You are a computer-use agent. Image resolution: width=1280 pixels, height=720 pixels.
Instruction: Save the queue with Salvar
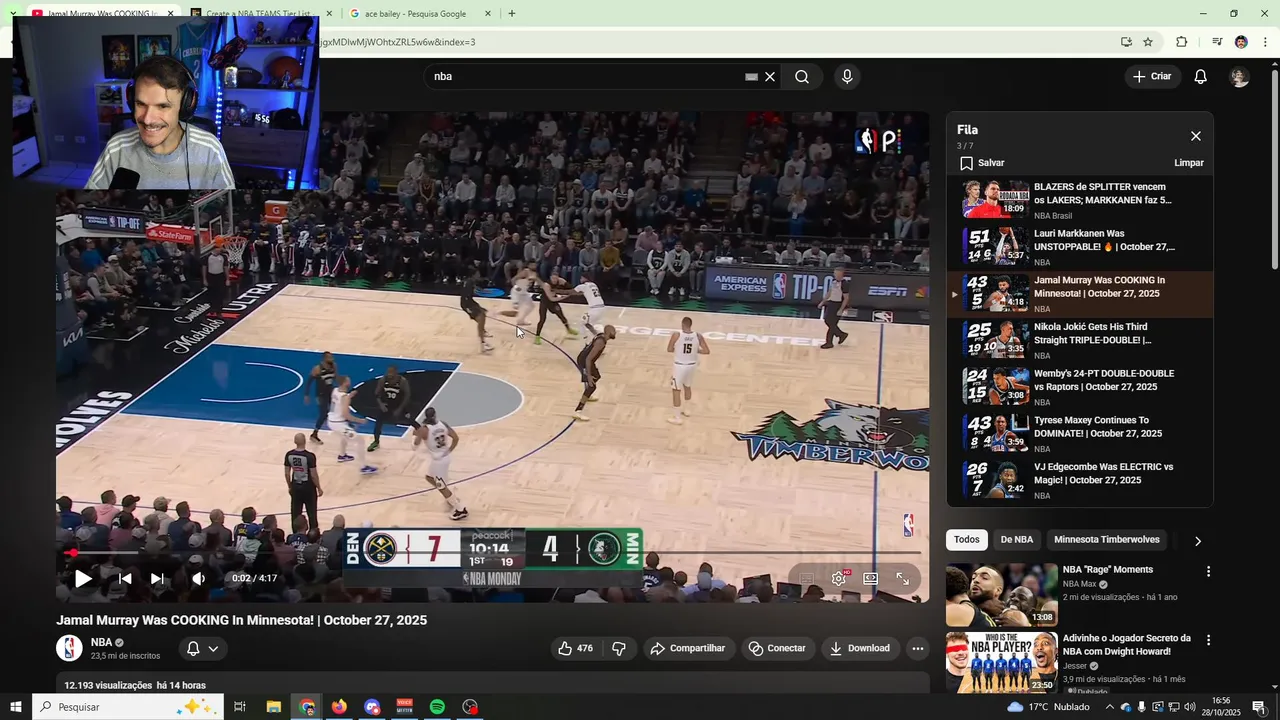click(x=982, y=163)
